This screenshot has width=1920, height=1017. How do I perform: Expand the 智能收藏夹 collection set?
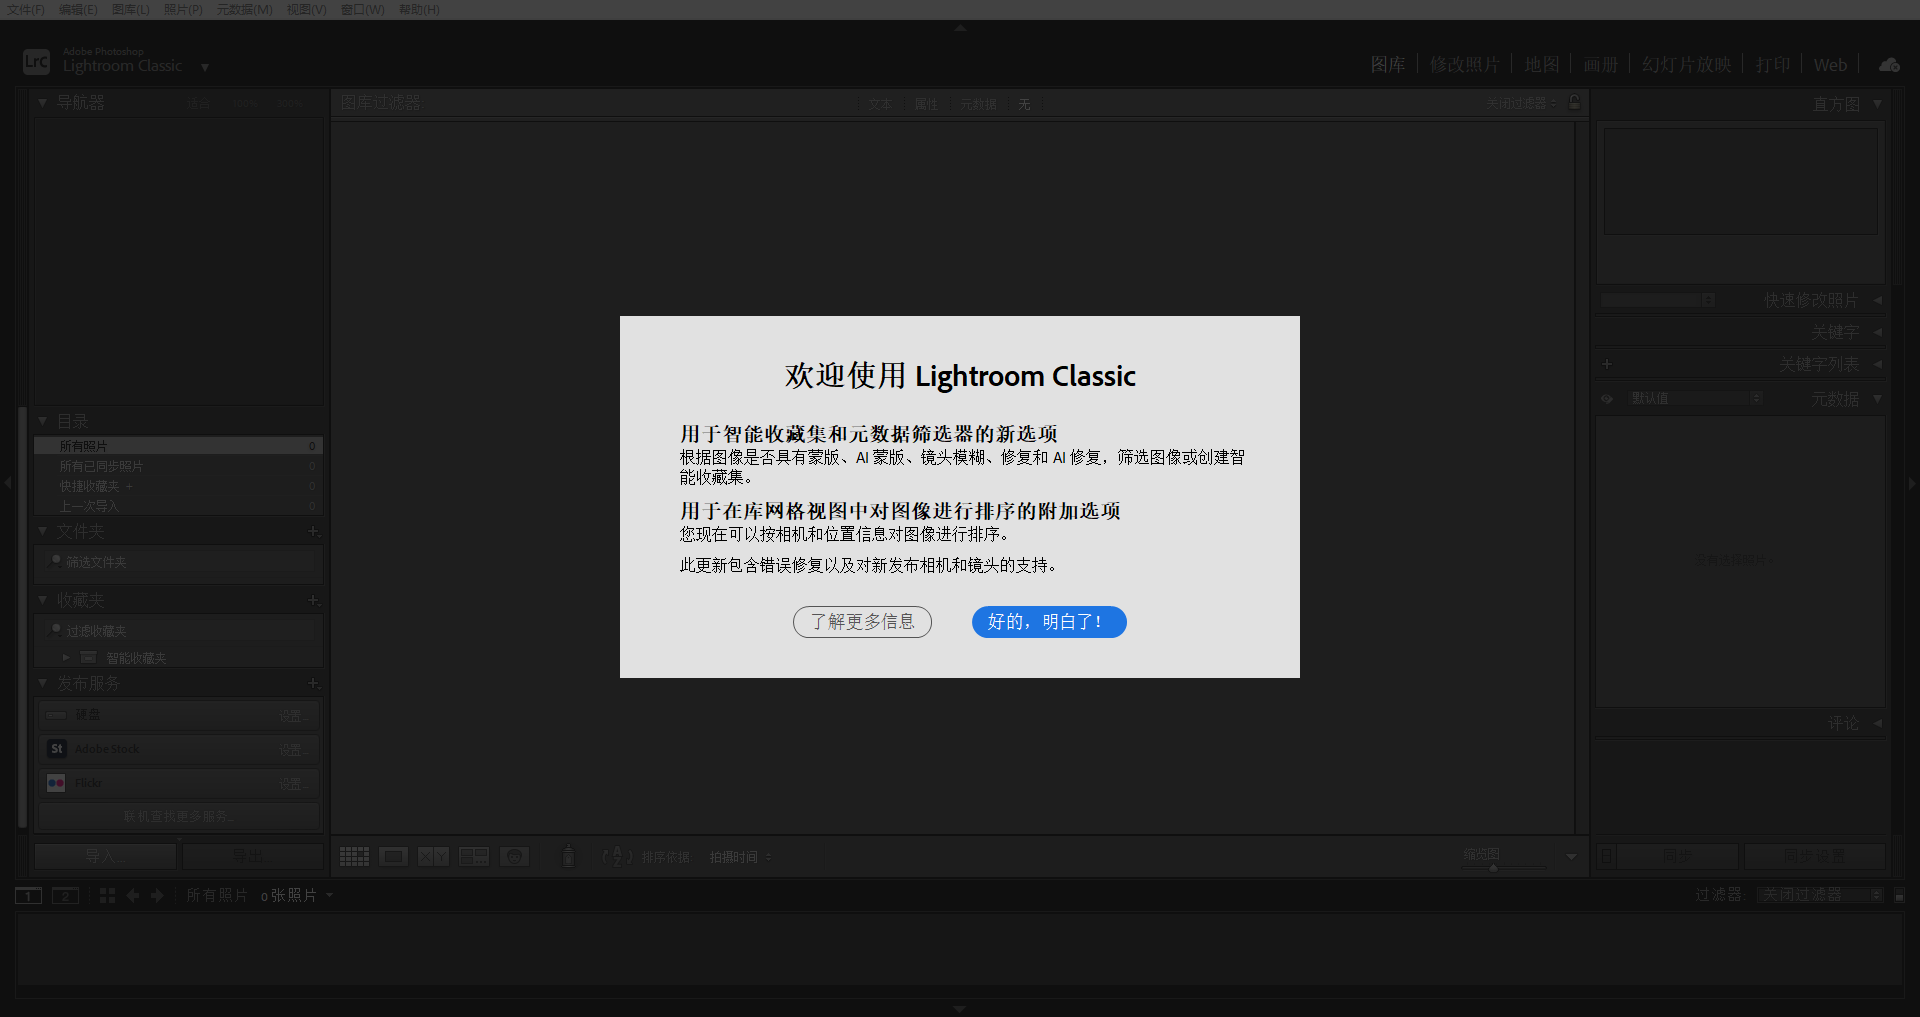click(x=66, y=658)
